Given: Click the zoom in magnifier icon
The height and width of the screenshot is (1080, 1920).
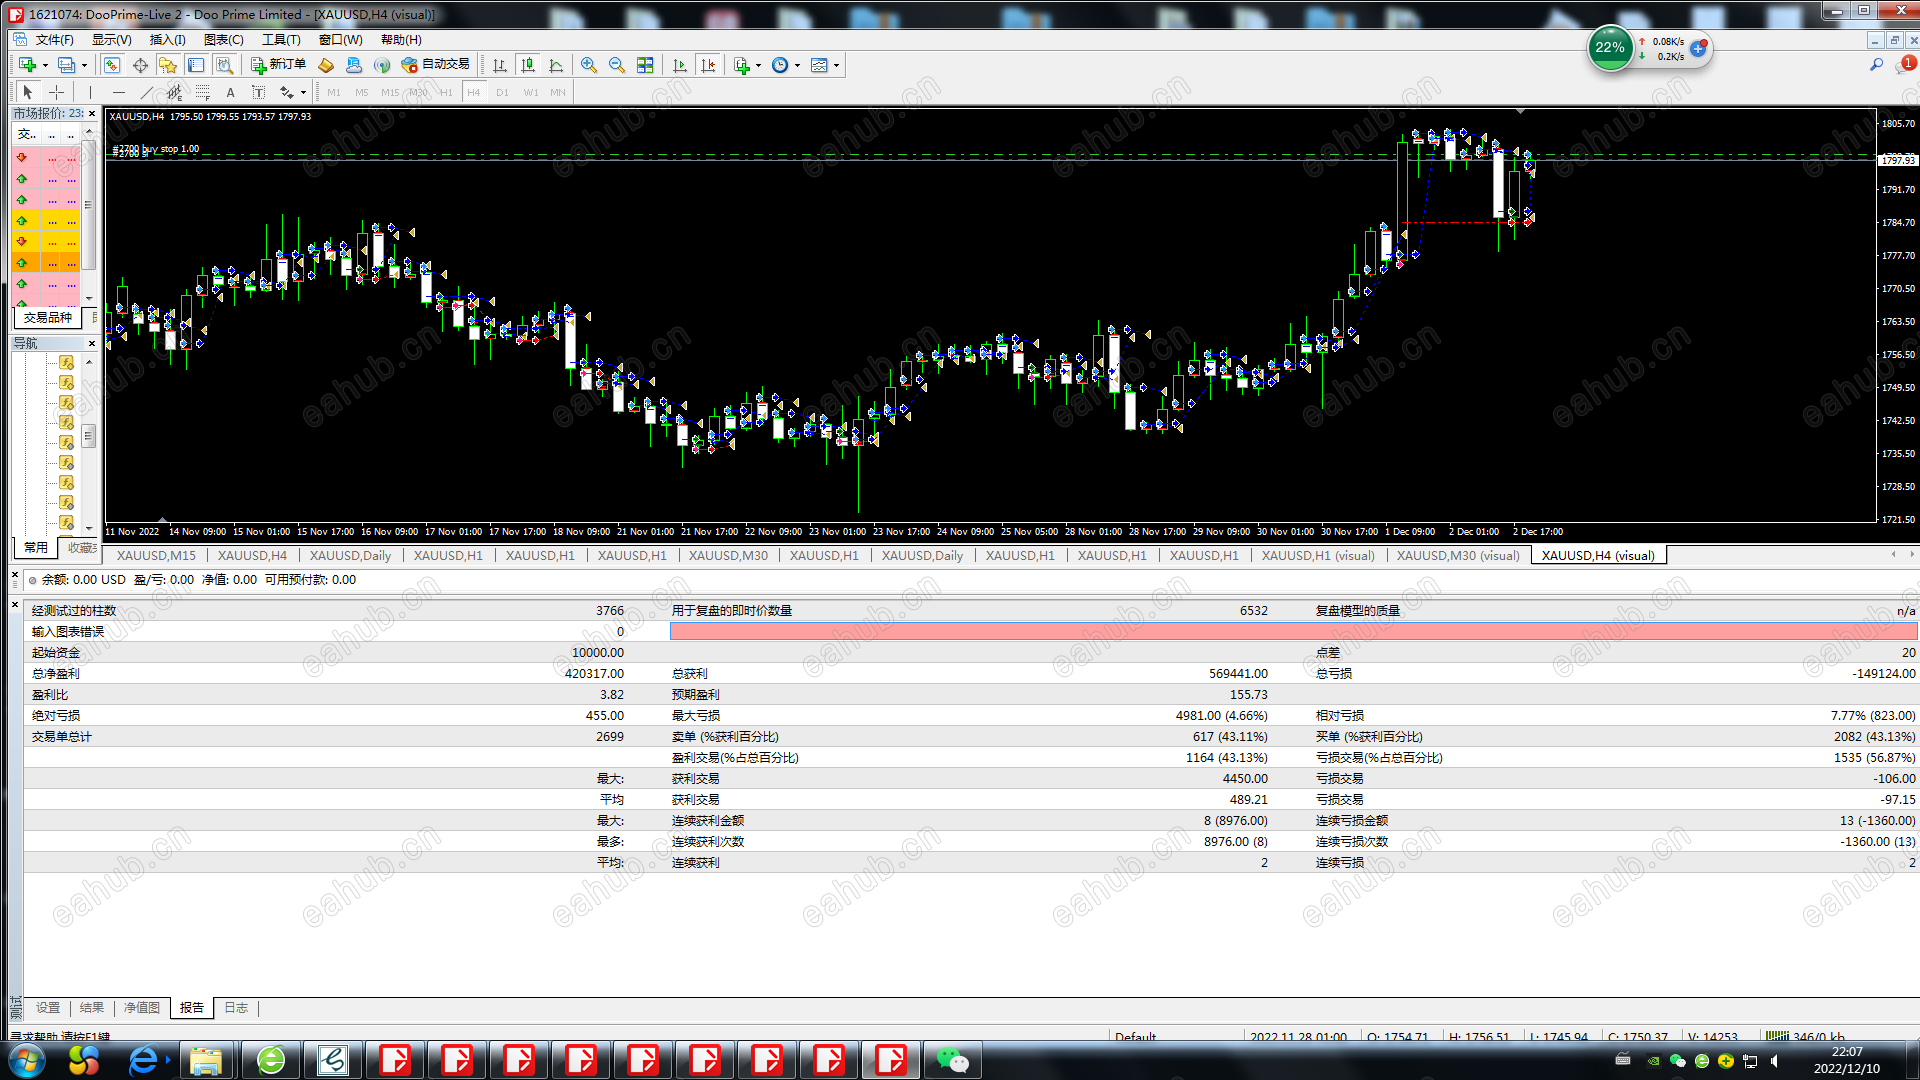Looking at the screenshot, I should 589,65.
